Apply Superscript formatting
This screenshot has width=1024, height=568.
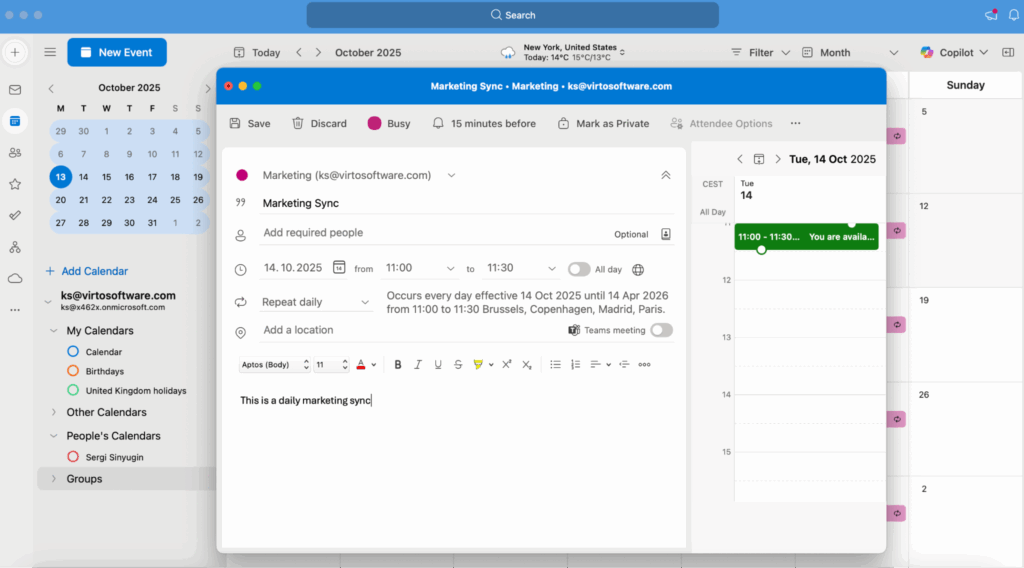507,364
